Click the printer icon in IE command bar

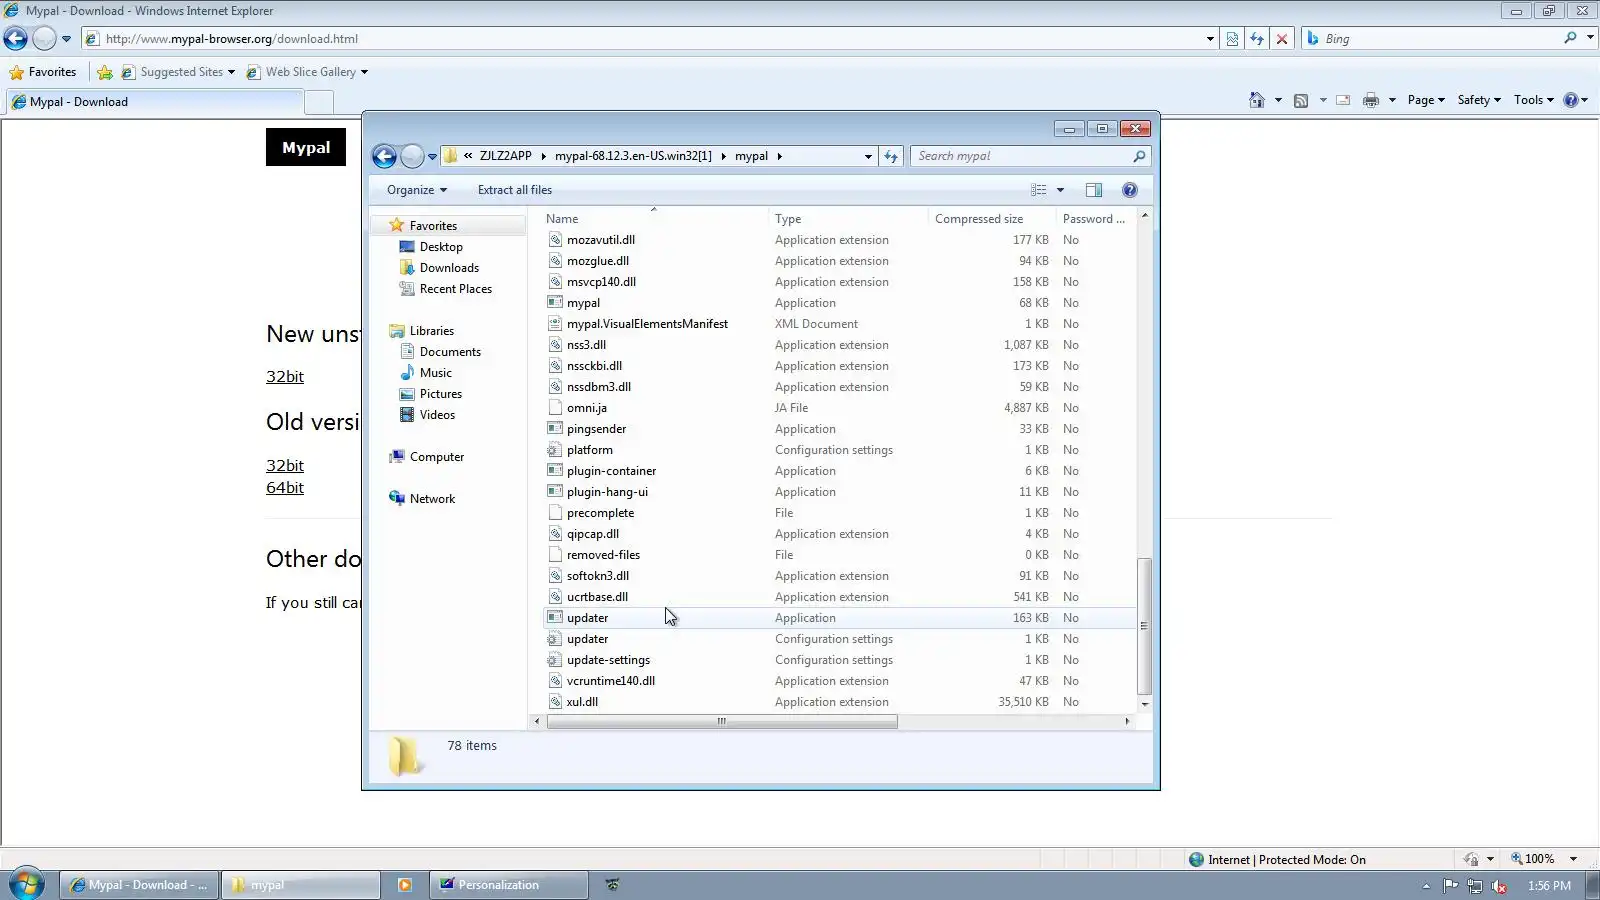tap(1371, 100)
